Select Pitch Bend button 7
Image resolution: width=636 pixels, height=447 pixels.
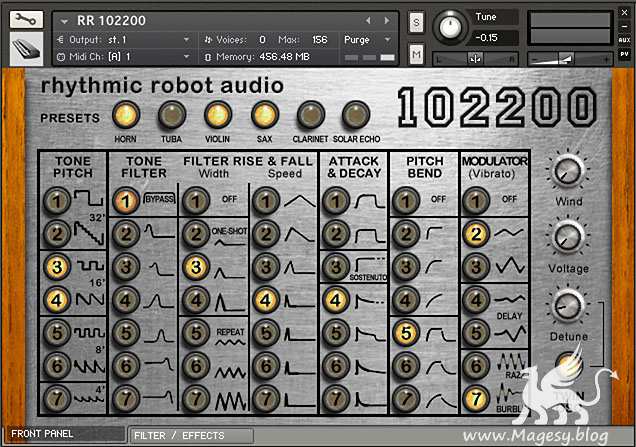[x=406, y=399]
